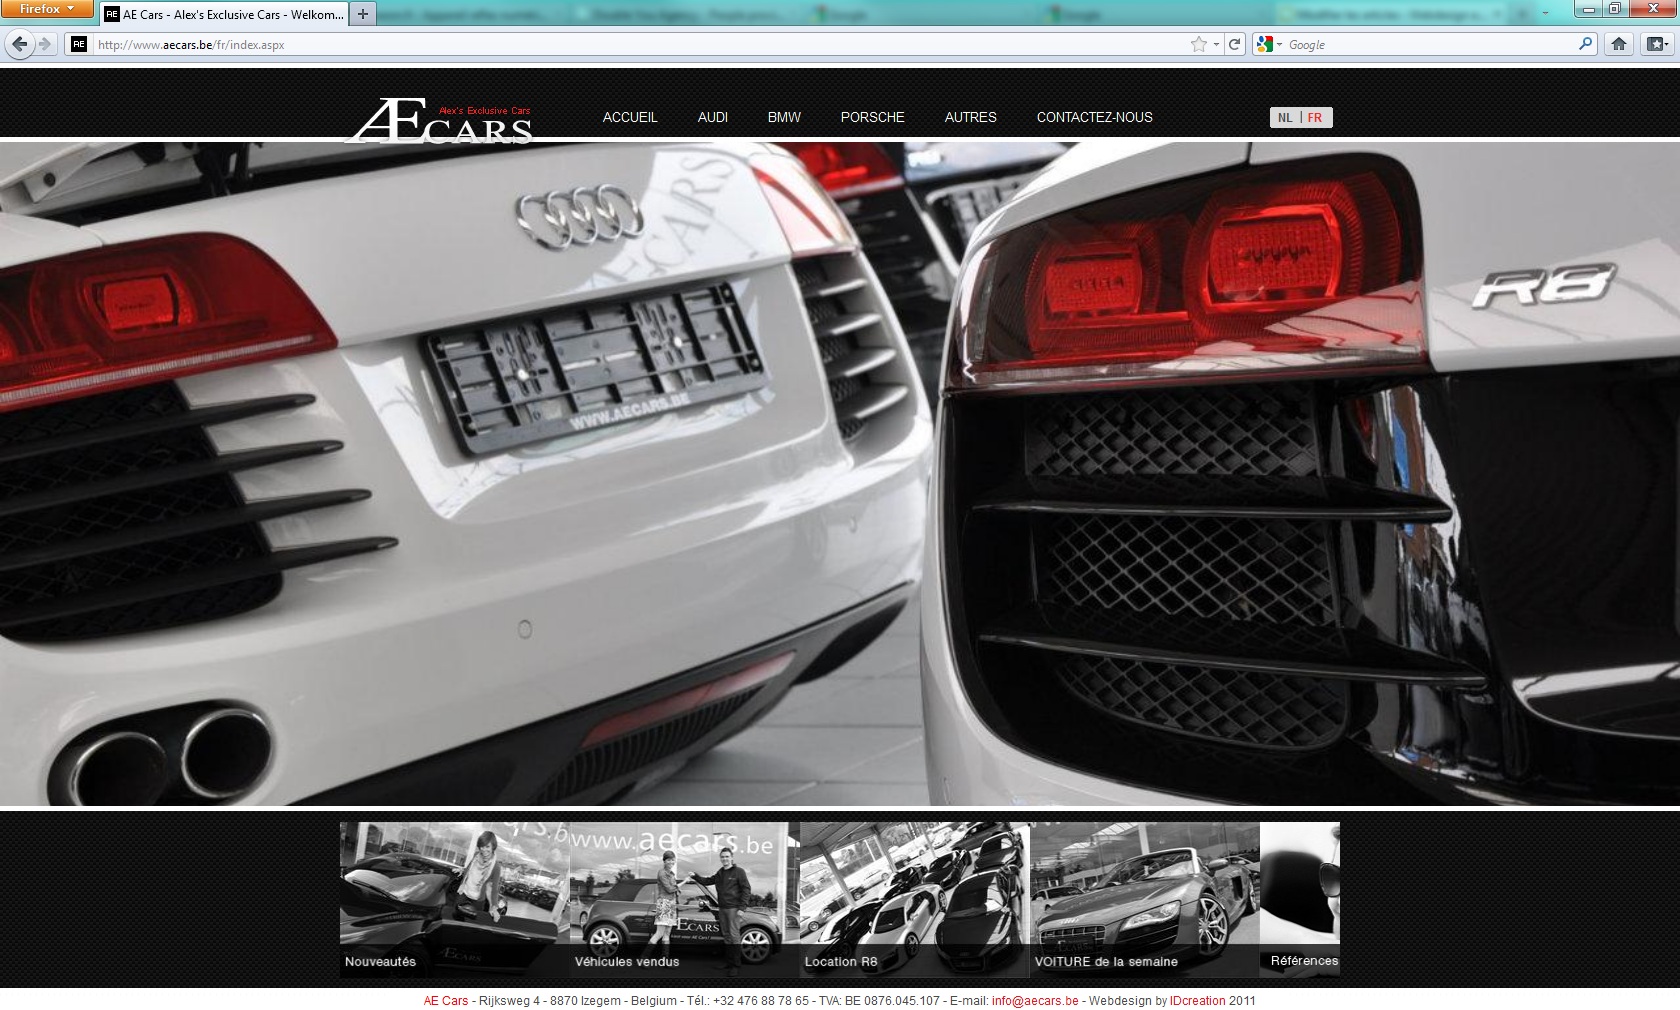Open the CONTACTEZ-NOUS menu item
This screenshot has height=1010, width=1680.
pos(1095,117)
